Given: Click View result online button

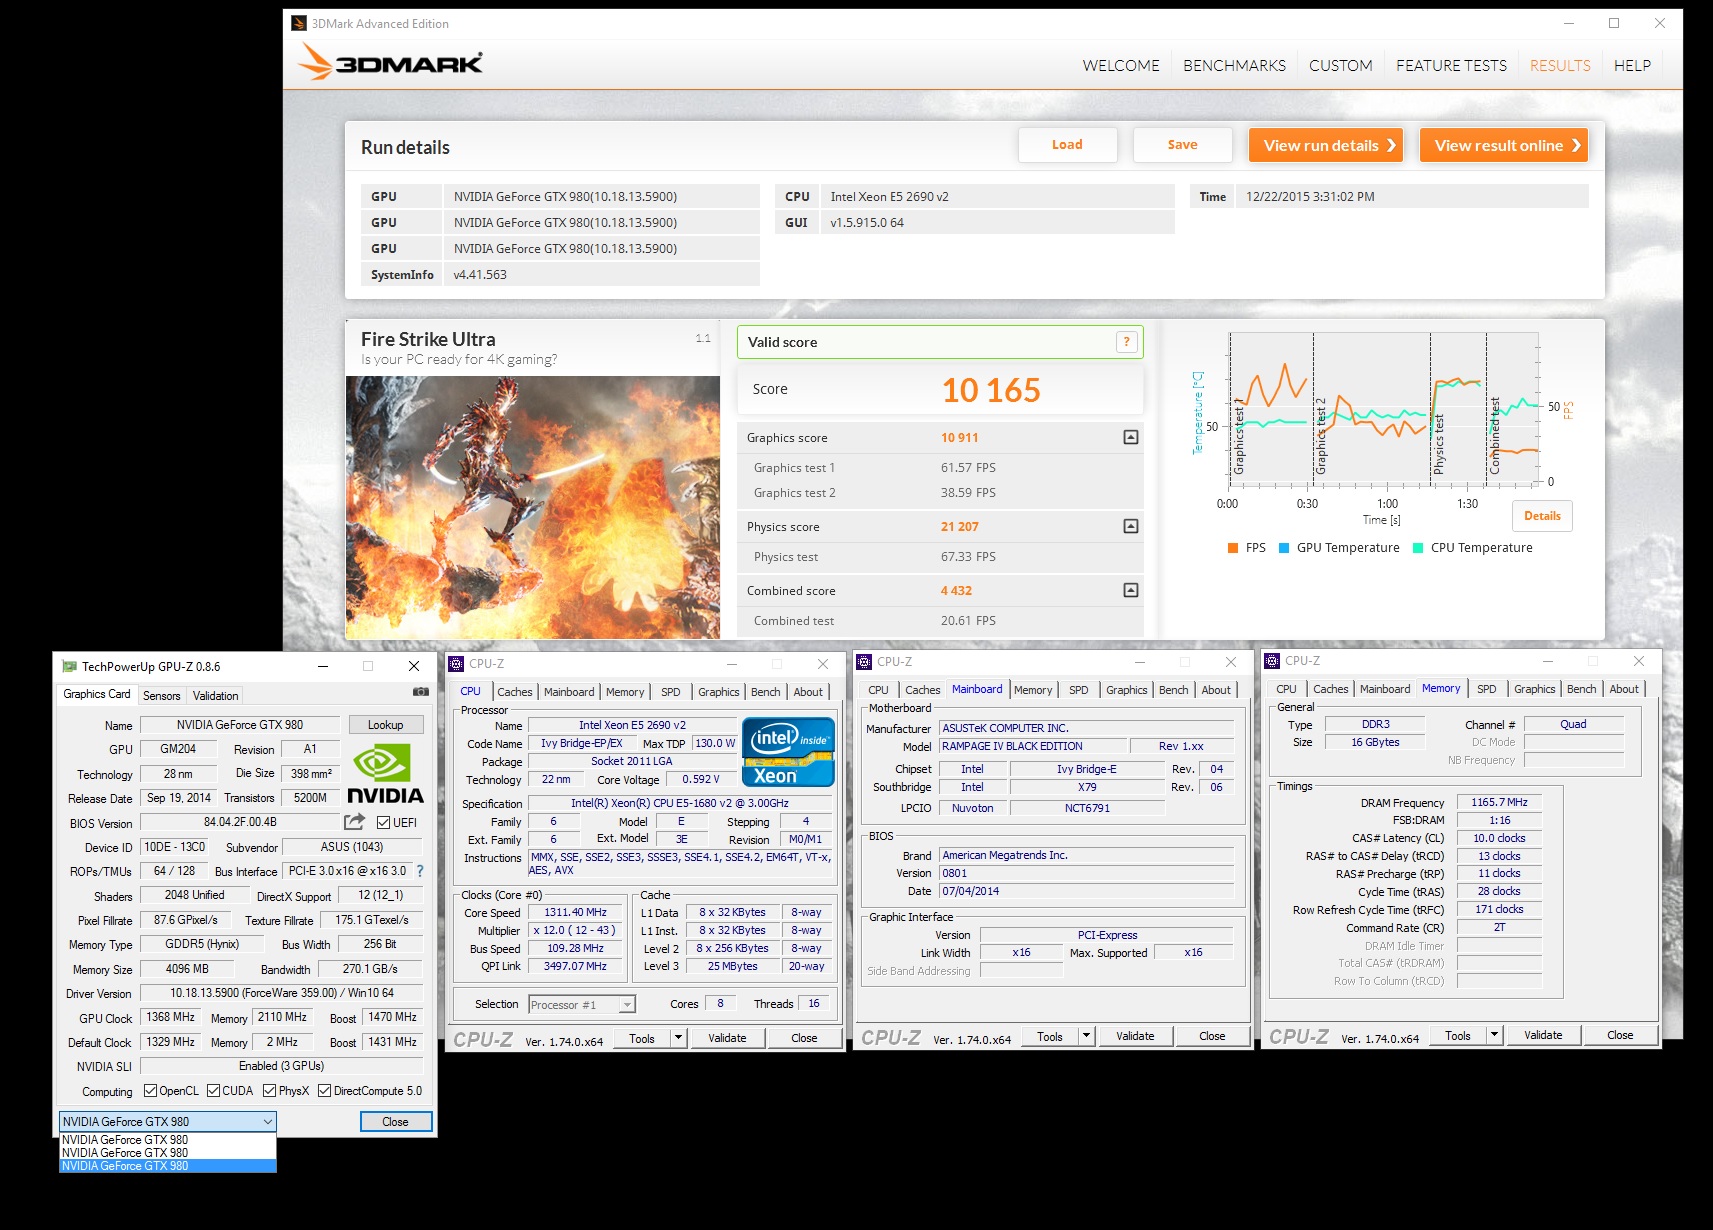Looking at the screenshot, I should pos(1503,145).
